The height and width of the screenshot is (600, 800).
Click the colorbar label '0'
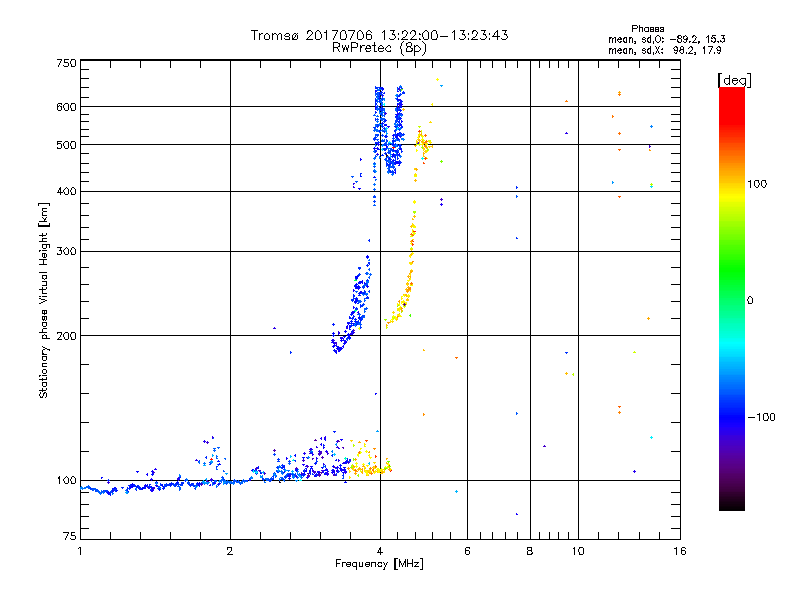point(750,300)
